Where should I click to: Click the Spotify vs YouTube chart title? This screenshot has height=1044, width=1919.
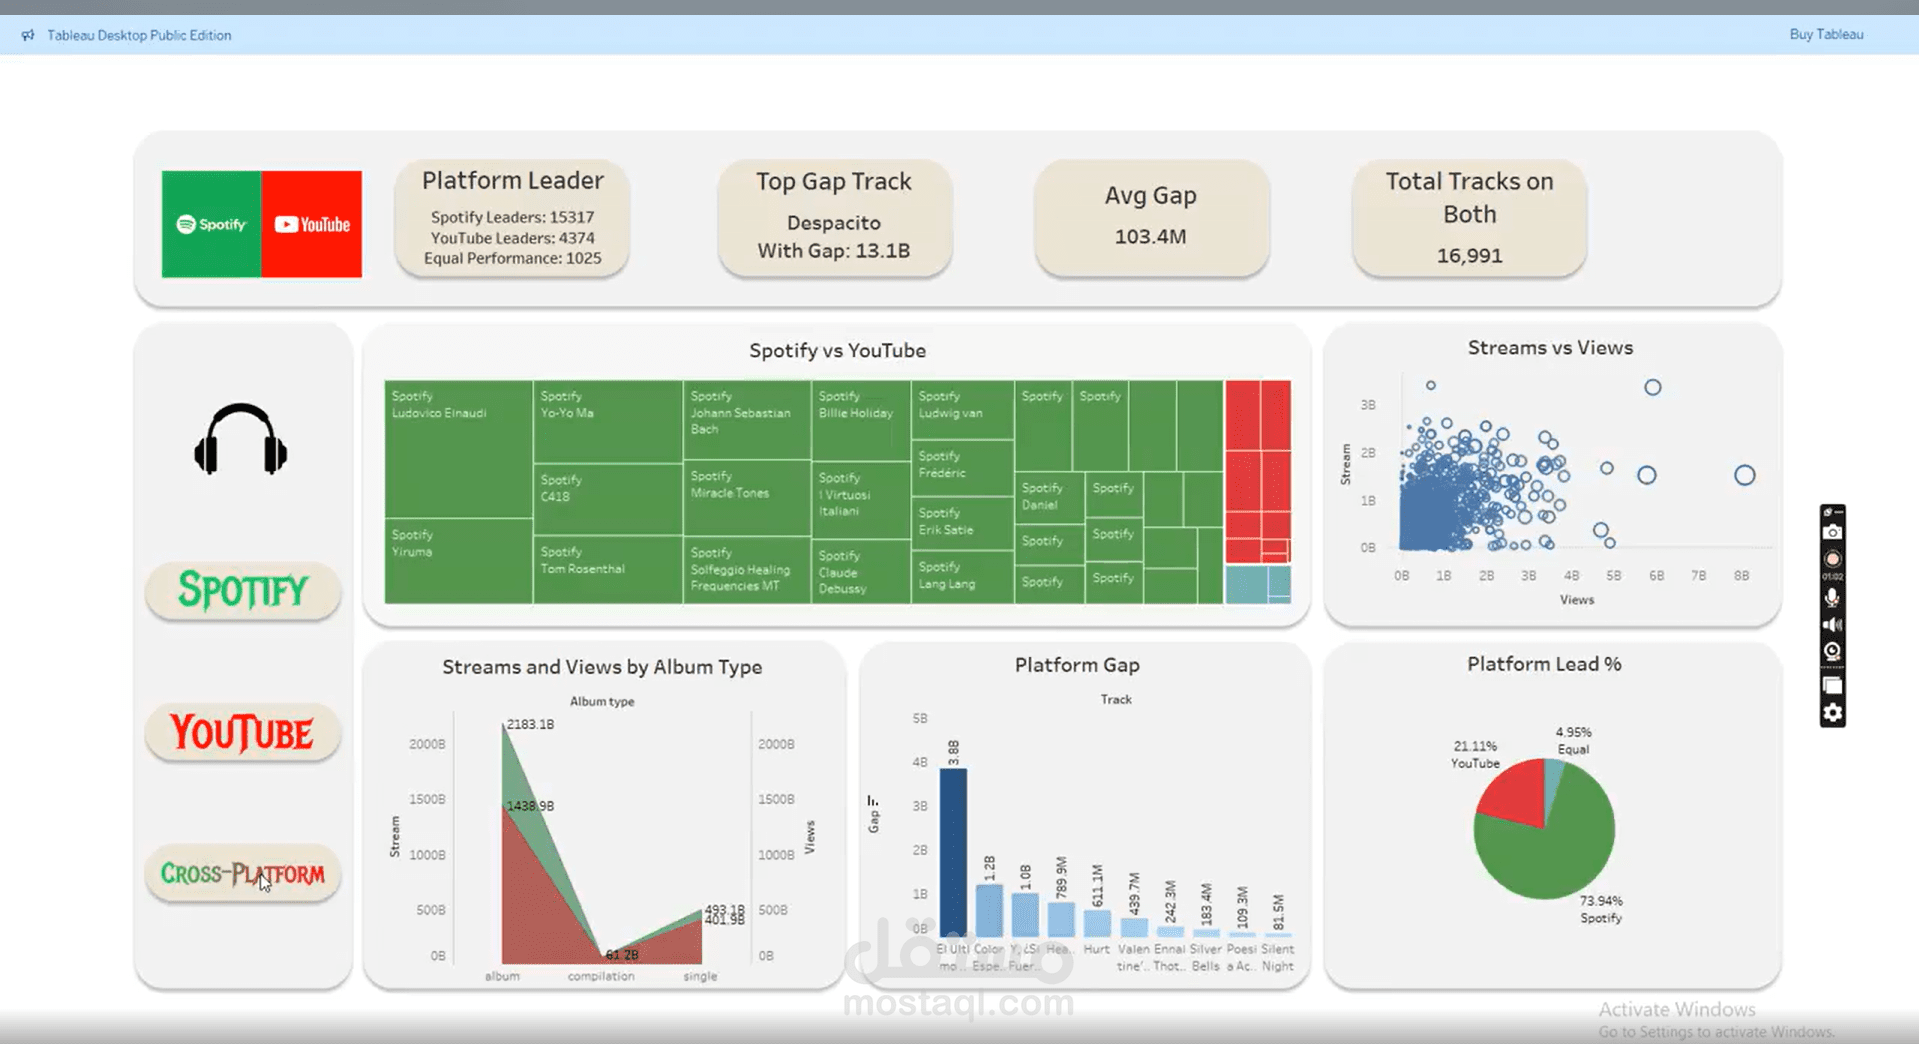(x=837, y=351)
